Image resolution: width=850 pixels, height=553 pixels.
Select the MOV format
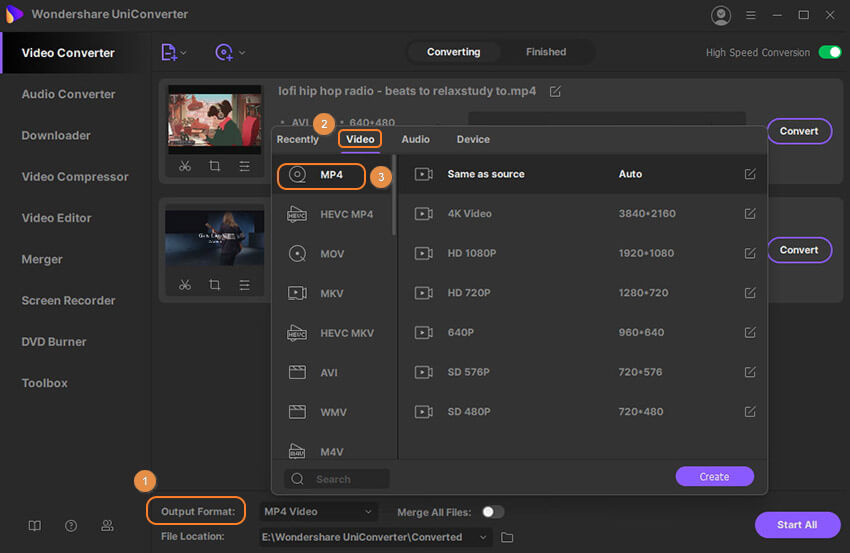[x=334, y=254]
